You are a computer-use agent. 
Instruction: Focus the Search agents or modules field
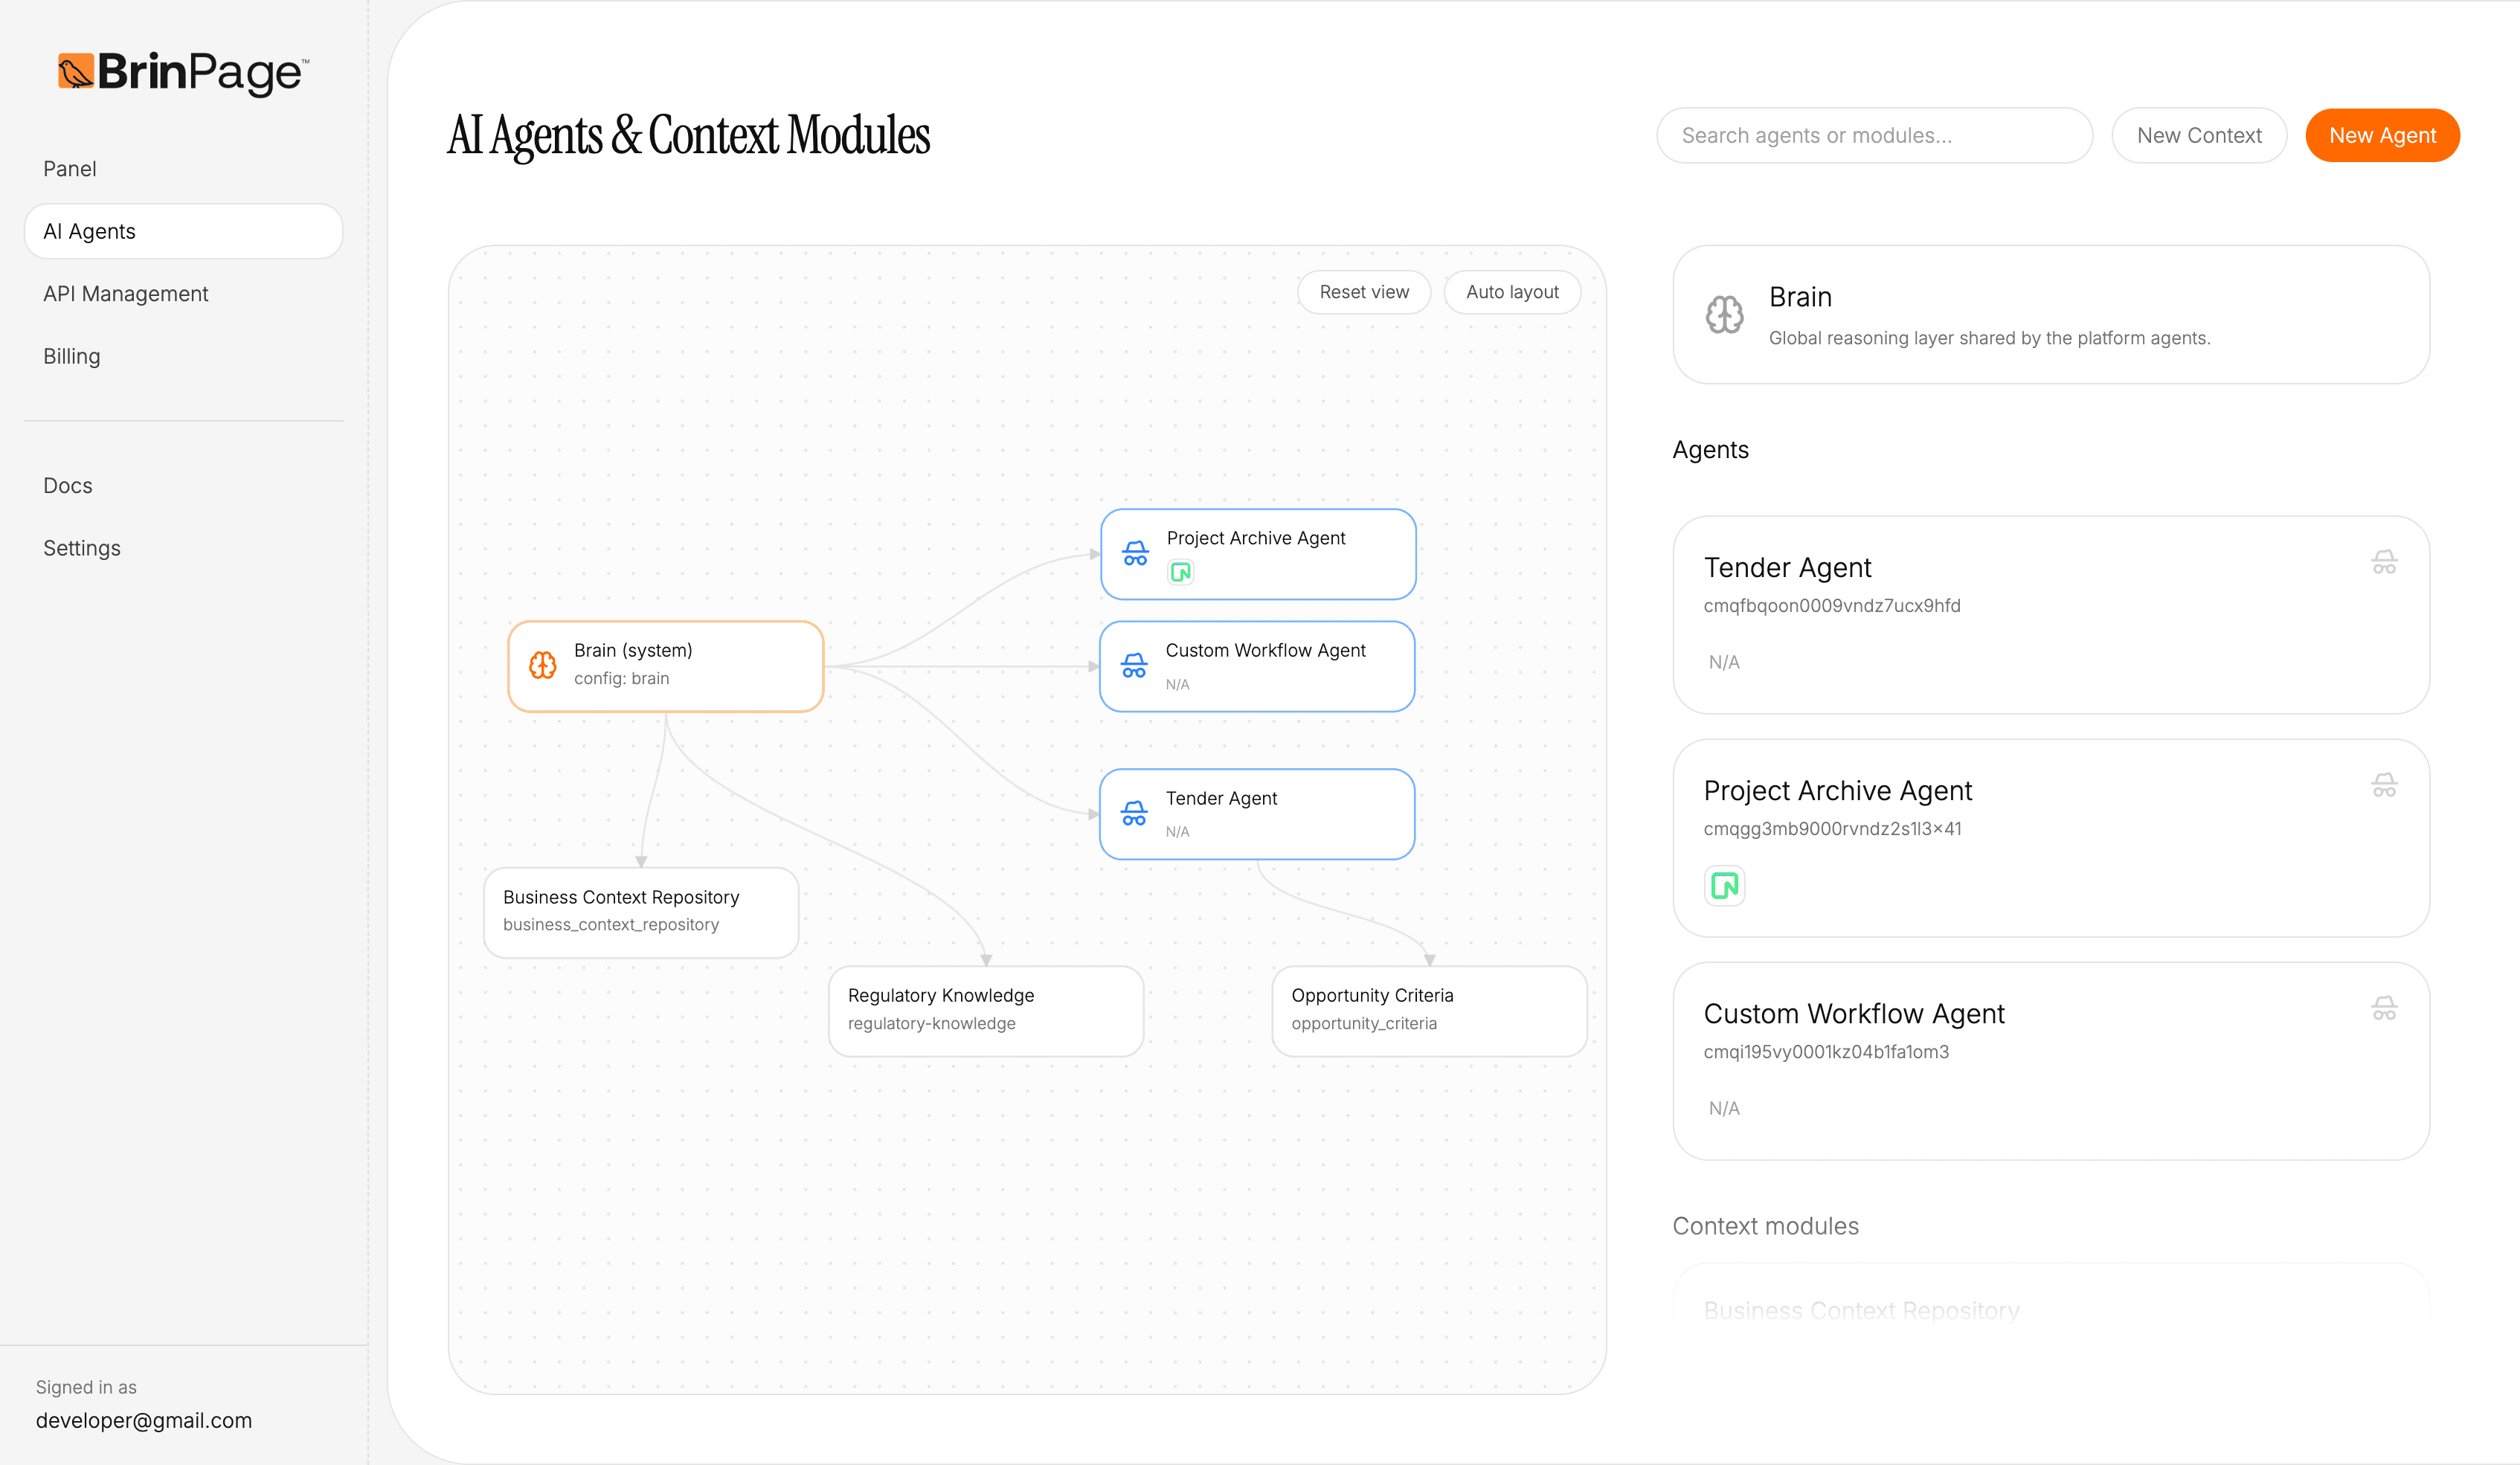[x=1874, y=135]
